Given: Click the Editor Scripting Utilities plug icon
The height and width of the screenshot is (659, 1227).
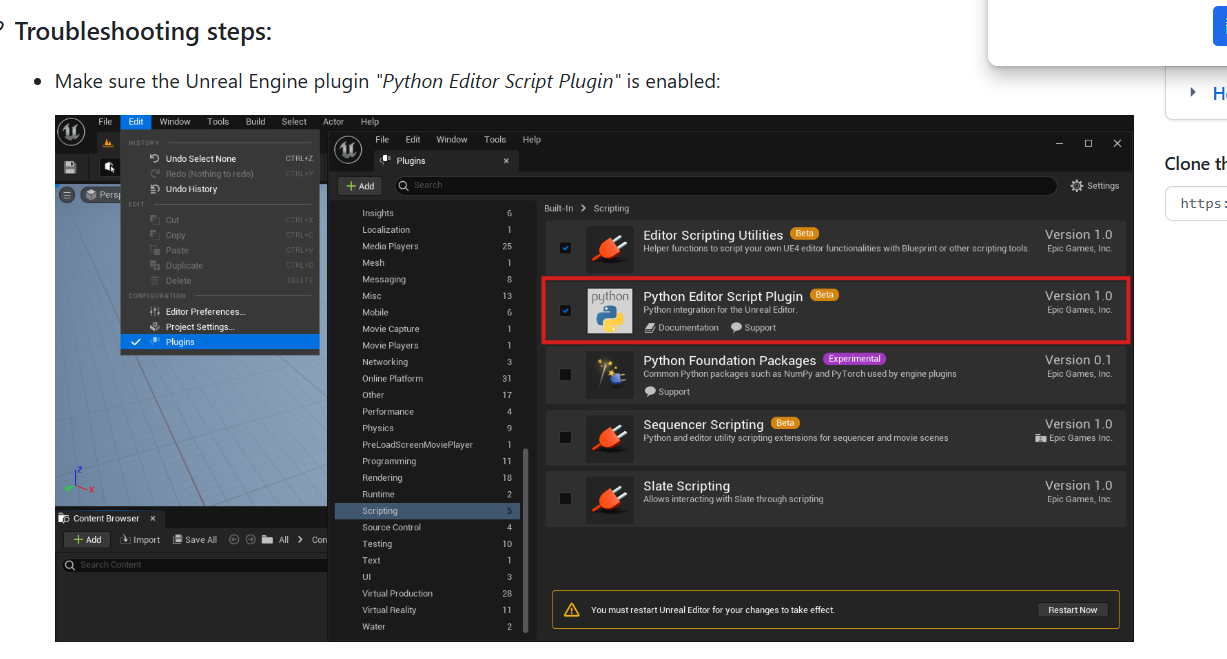Looking at the screenshot, I should (x=609, y=250).
